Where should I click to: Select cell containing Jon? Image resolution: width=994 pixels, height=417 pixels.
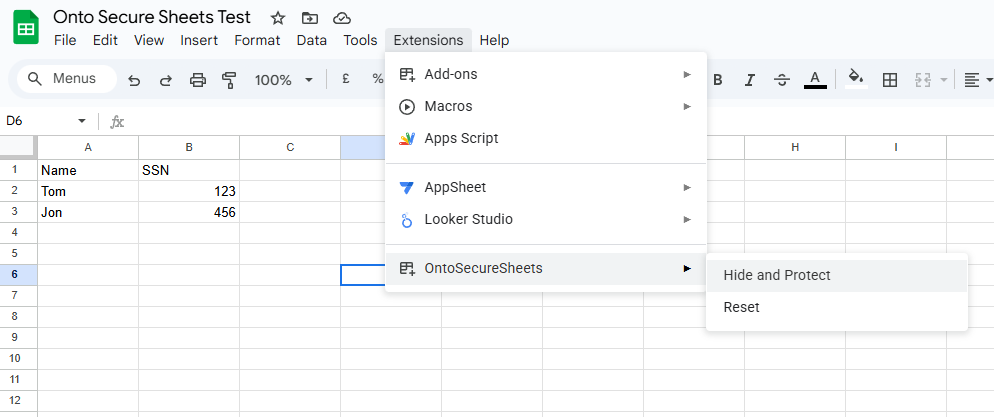[x=88, y=212]
